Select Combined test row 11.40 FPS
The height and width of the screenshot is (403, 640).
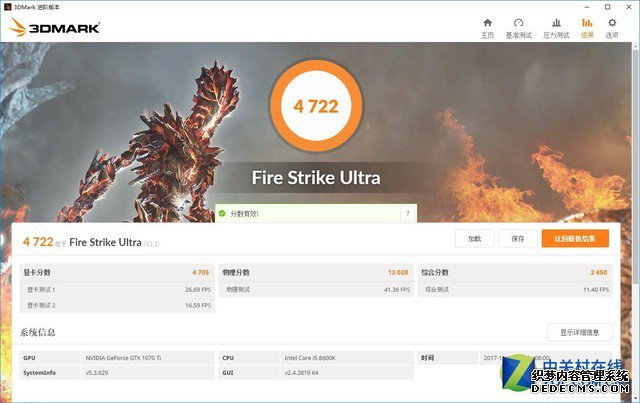point(515,289)
